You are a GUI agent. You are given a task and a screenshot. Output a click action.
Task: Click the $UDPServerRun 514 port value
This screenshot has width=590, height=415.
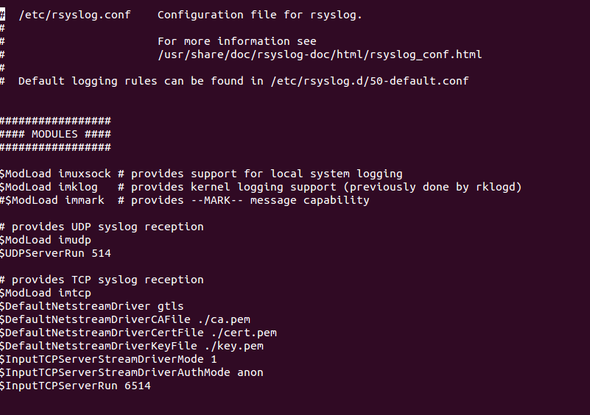tap(101, 253)
